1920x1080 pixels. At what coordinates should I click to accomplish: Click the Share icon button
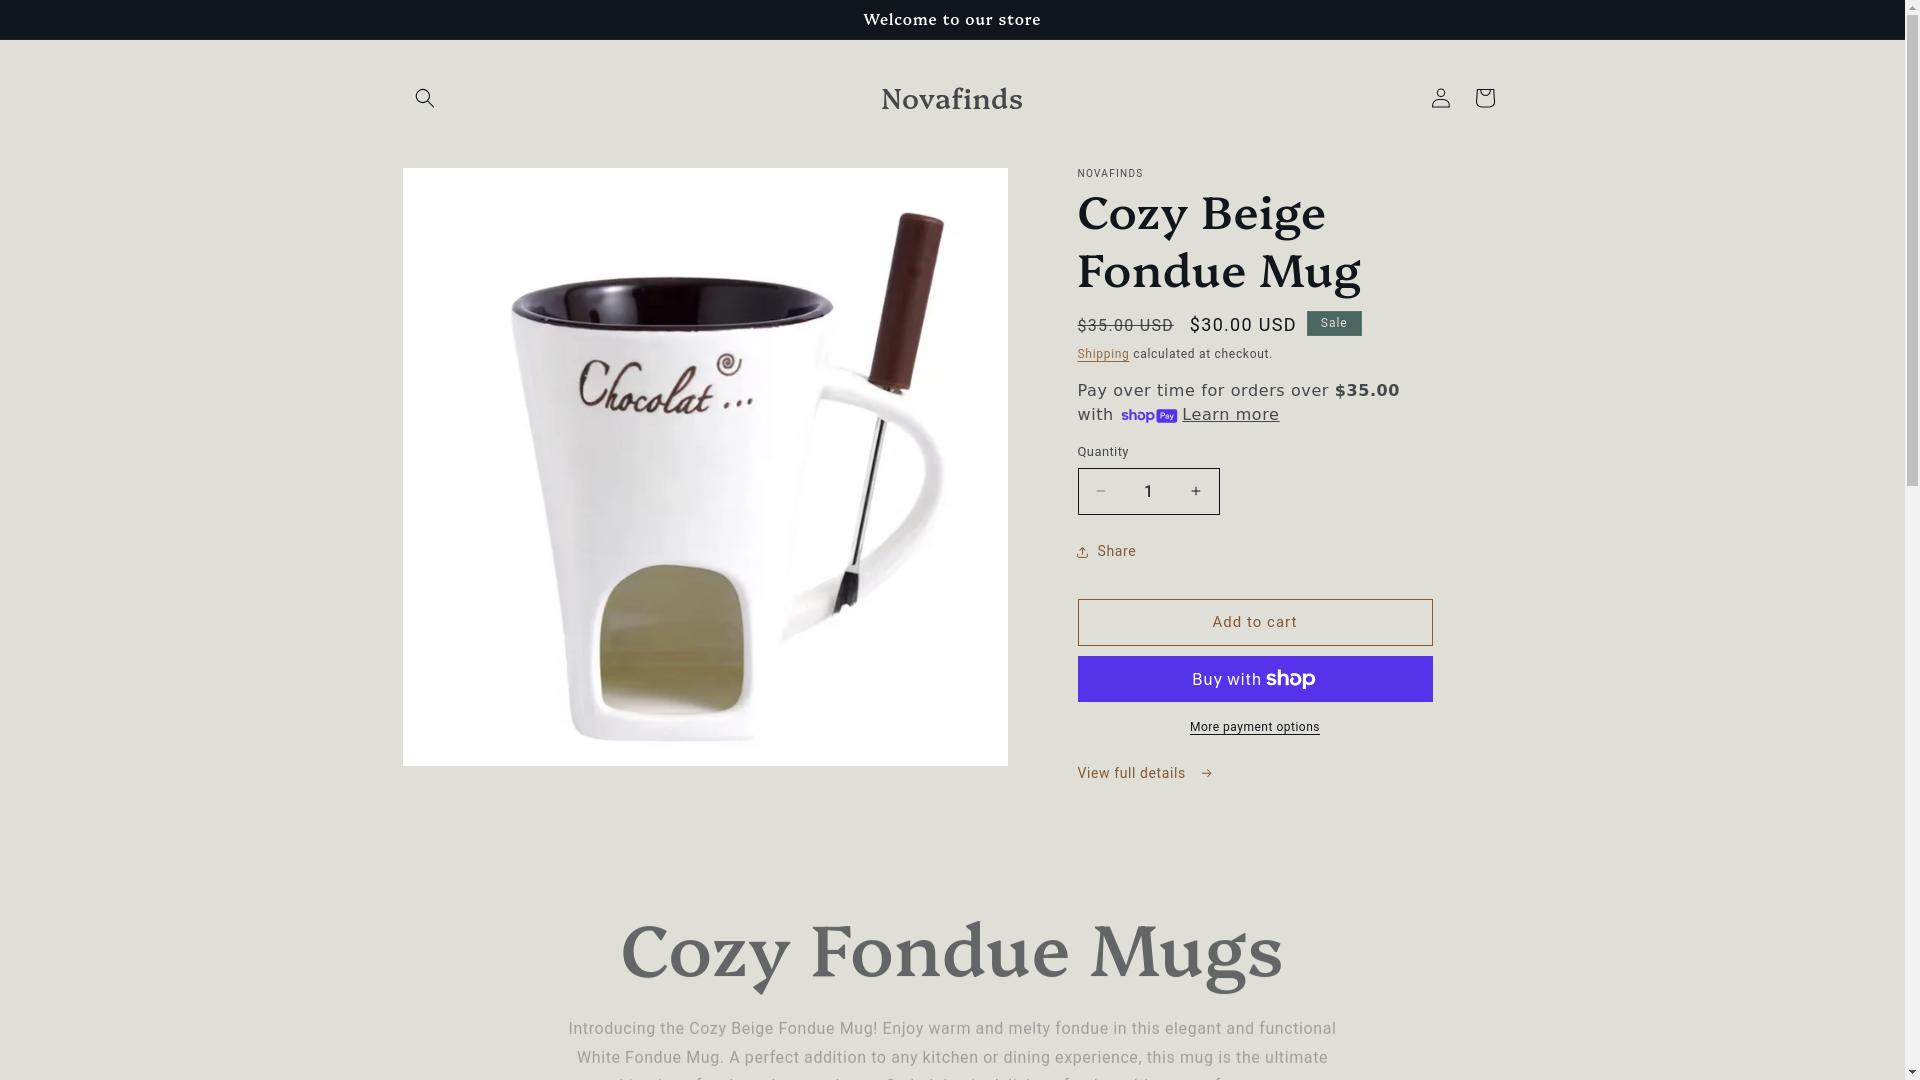point(1106,552)
